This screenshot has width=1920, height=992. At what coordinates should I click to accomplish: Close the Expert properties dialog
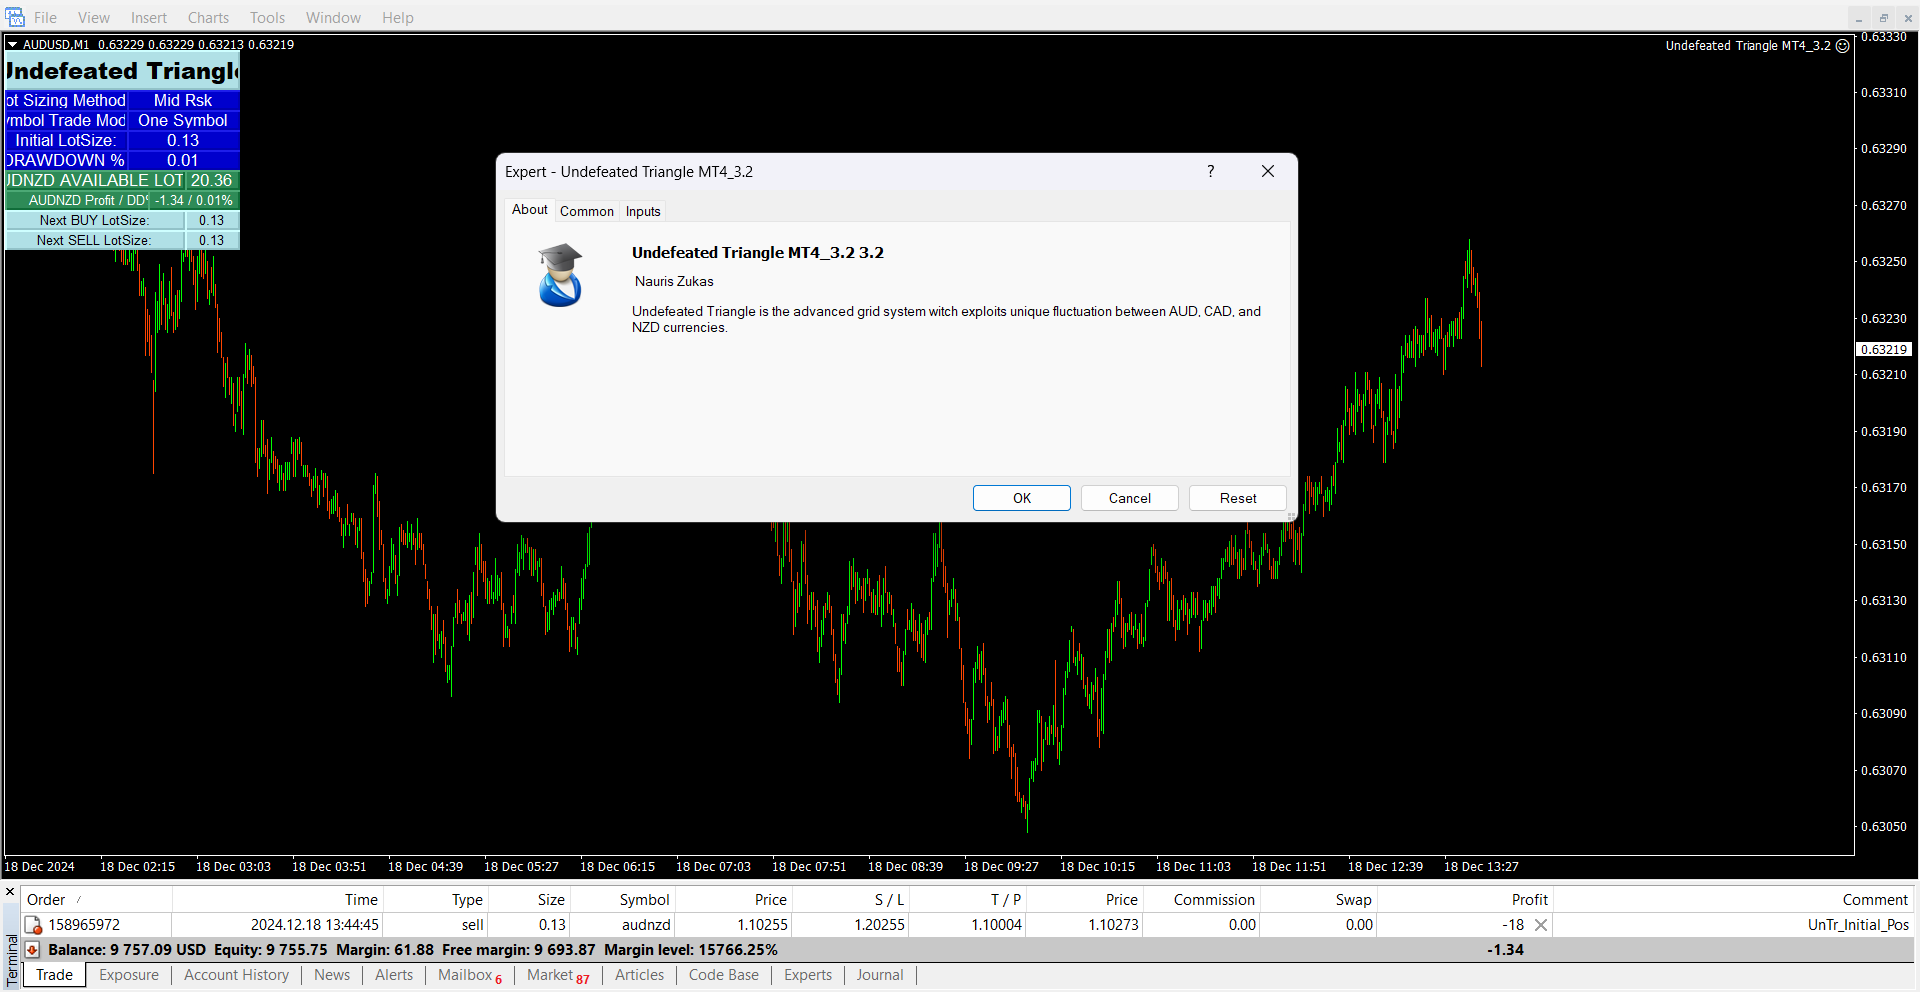(1267, 171)
